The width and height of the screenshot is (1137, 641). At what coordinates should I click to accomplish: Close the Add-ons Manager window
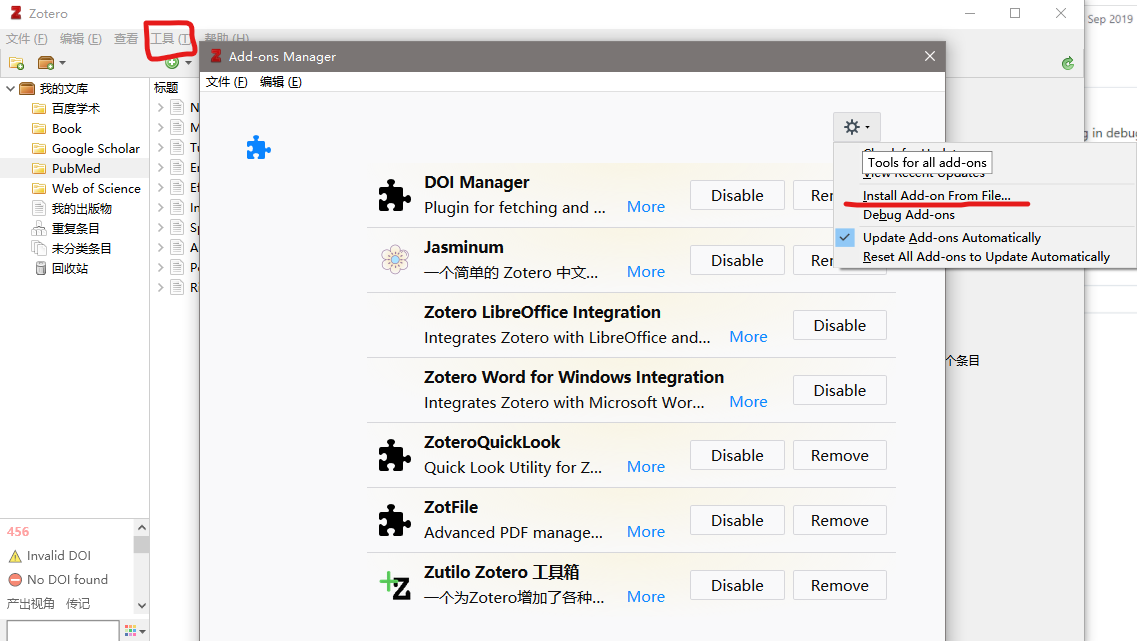click(x=930, y=57)
